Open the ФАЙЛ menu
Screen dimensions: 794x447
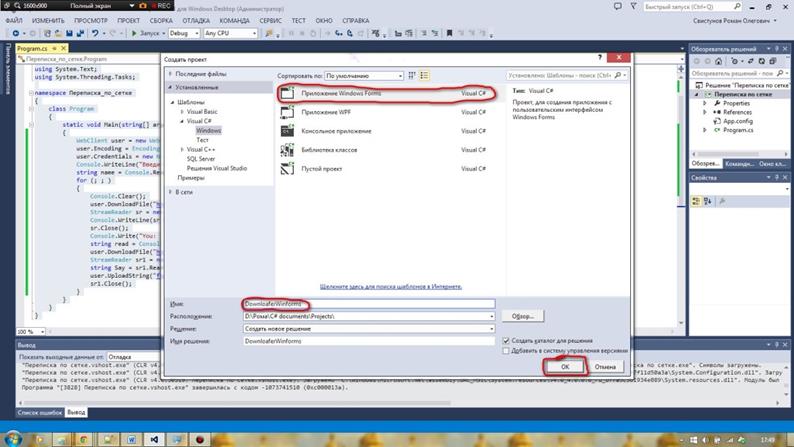14,21
